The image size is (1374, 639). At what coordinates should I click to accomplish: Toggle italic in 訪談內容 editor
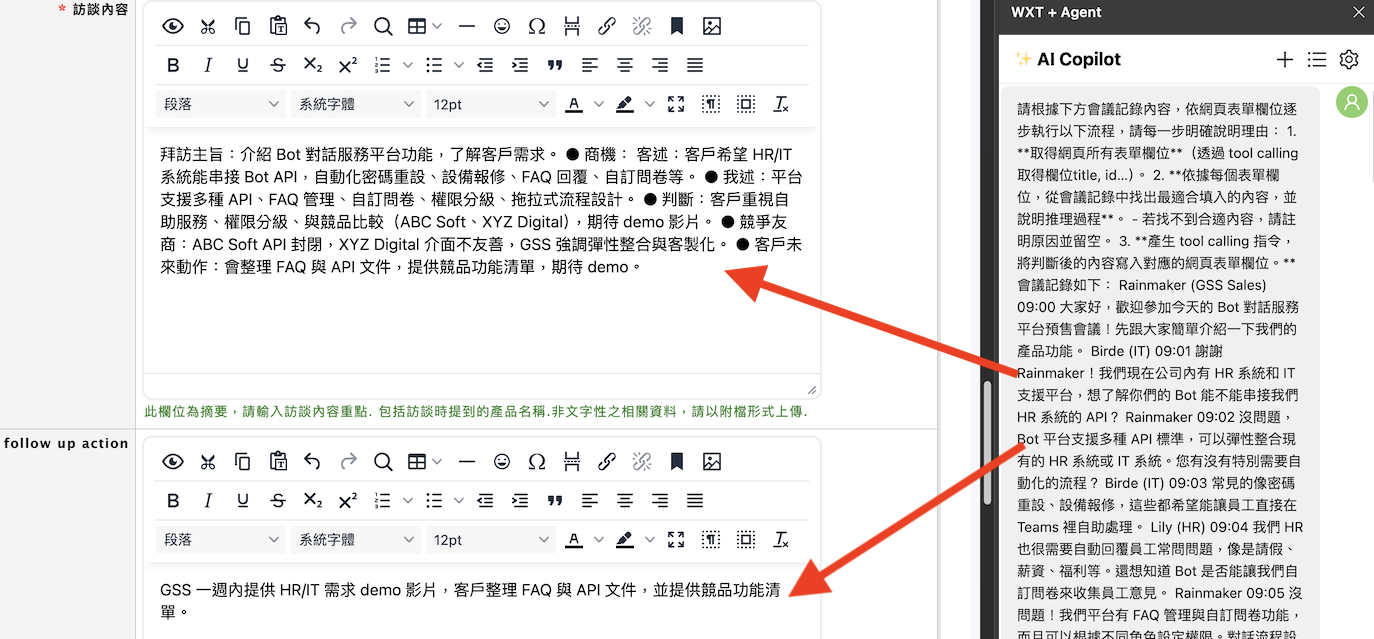coord(208,65)
